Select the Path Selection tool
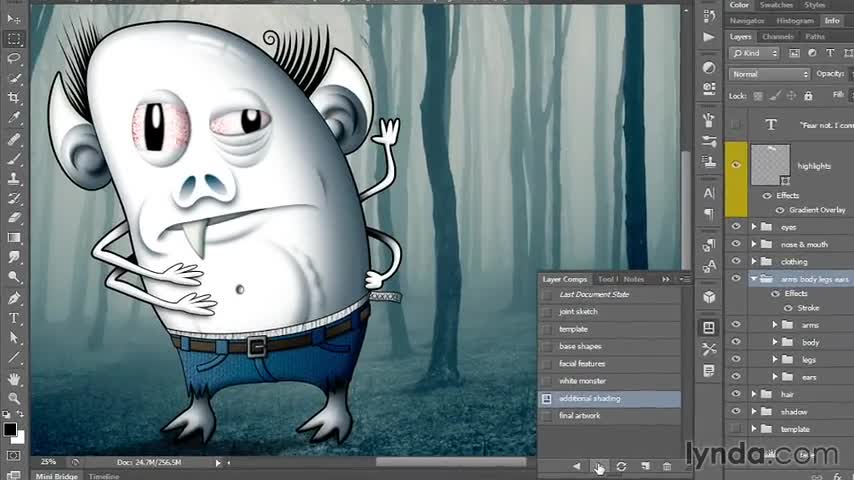 [14, 338]
